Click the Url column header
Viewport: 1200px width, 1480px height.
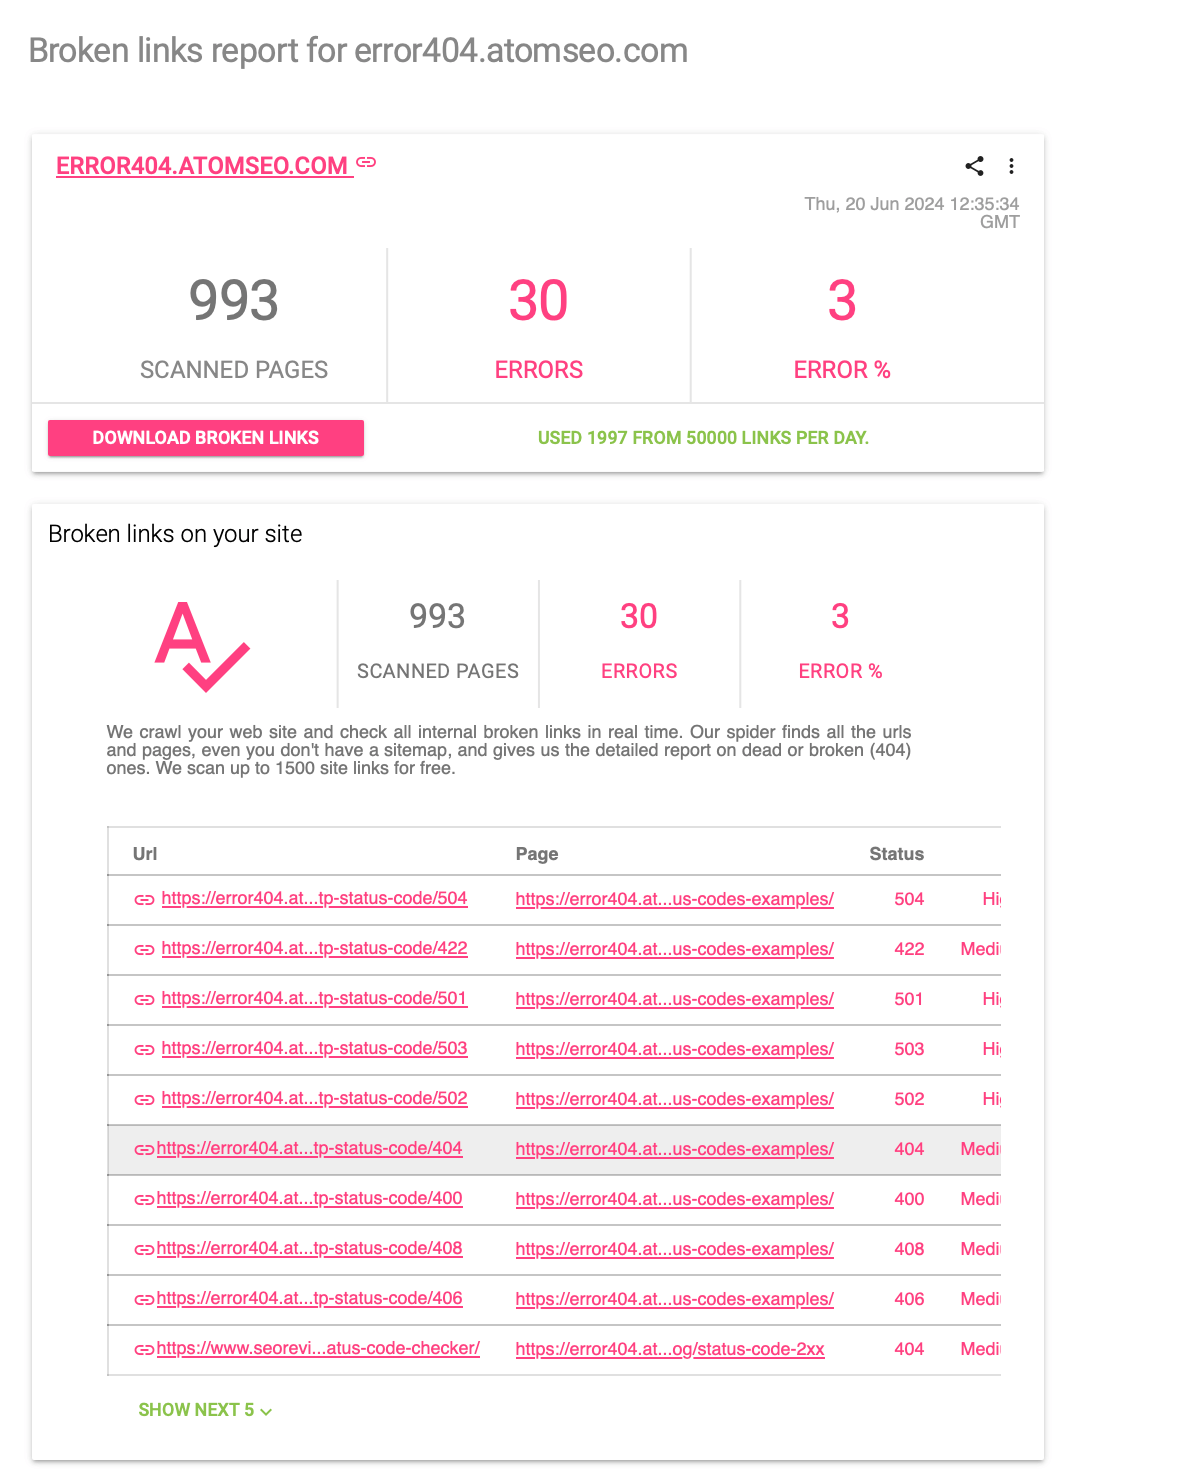tap(145, 854)
